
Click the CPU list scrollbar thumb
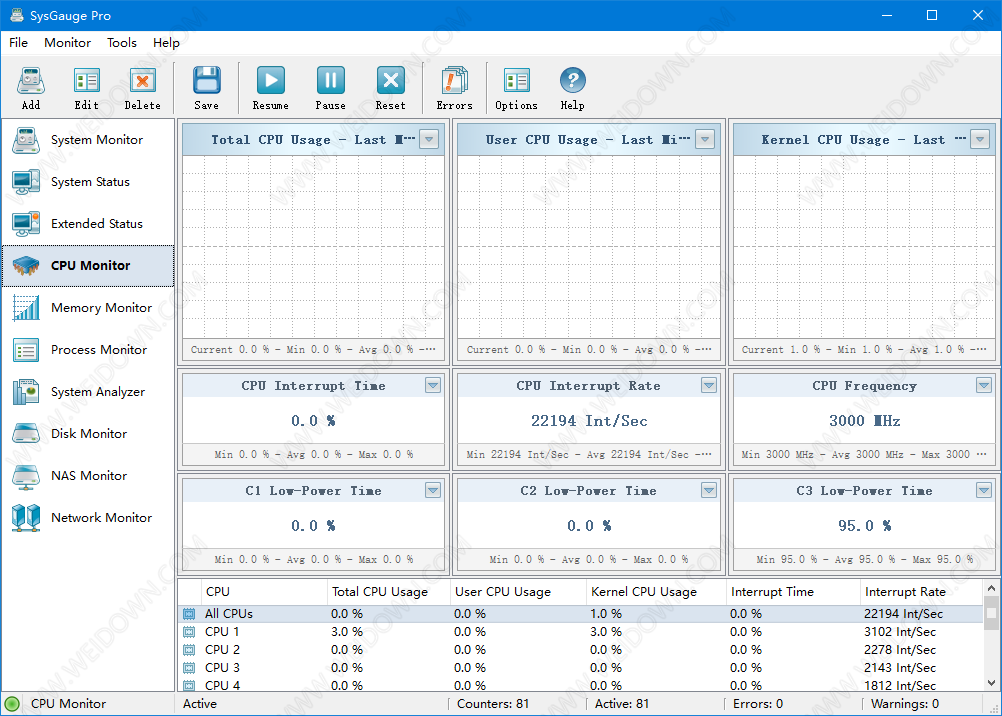point(991,614)
